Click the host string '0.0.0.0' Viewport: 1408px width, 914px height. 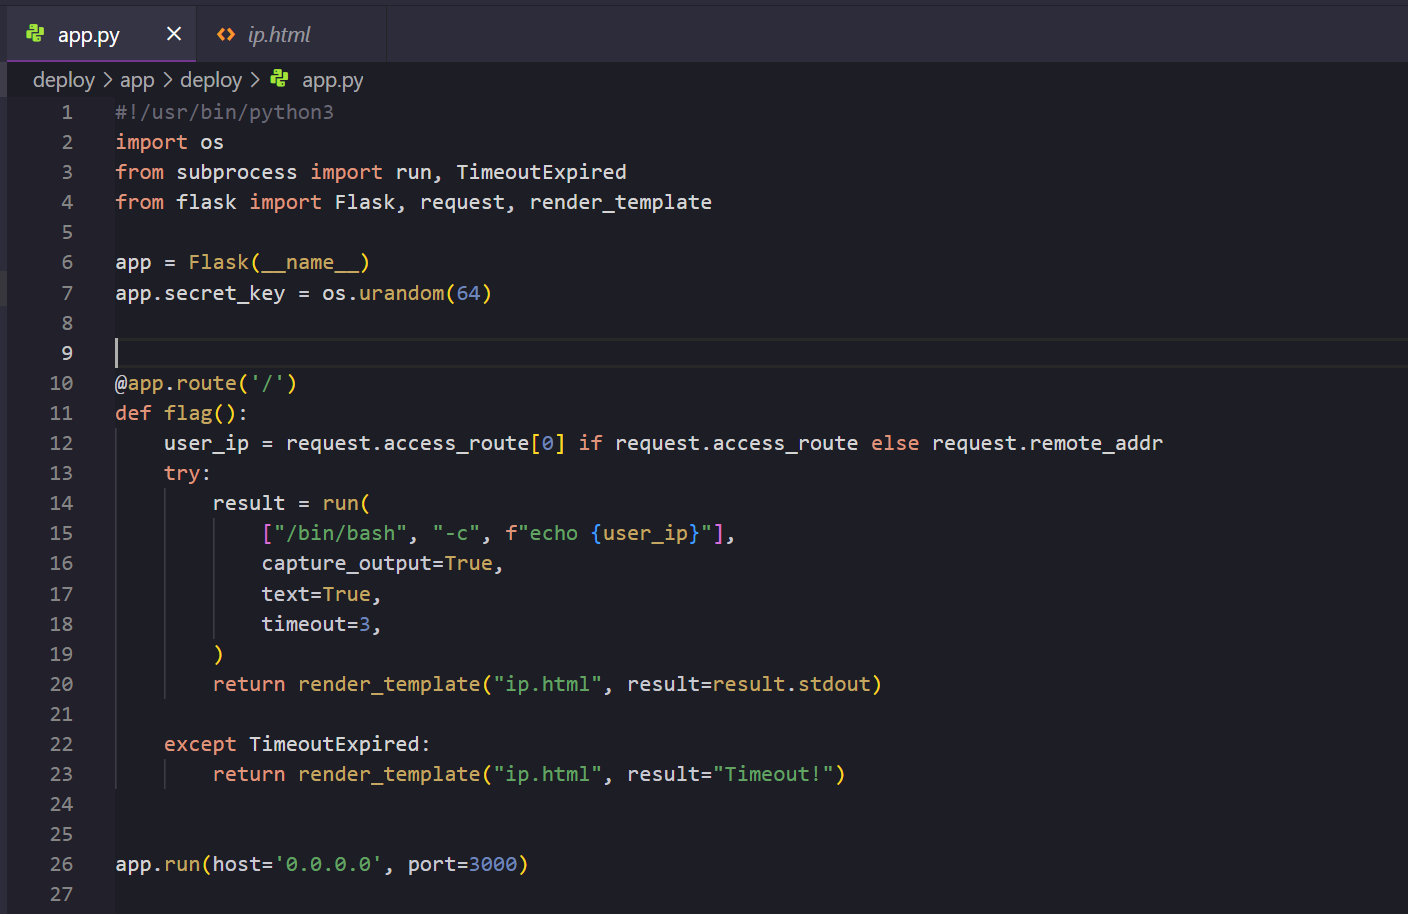(x=328, y=864)
